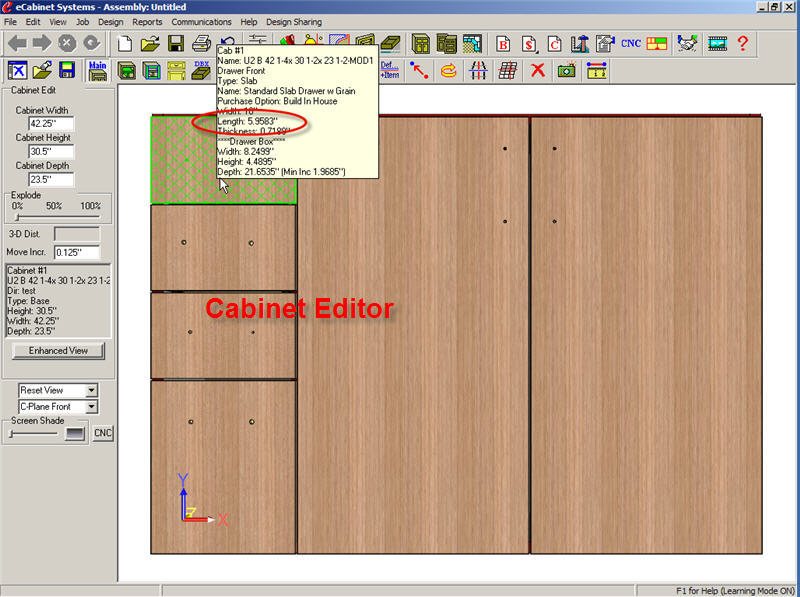Click the Cabinet Height input field

pos(51,152)
